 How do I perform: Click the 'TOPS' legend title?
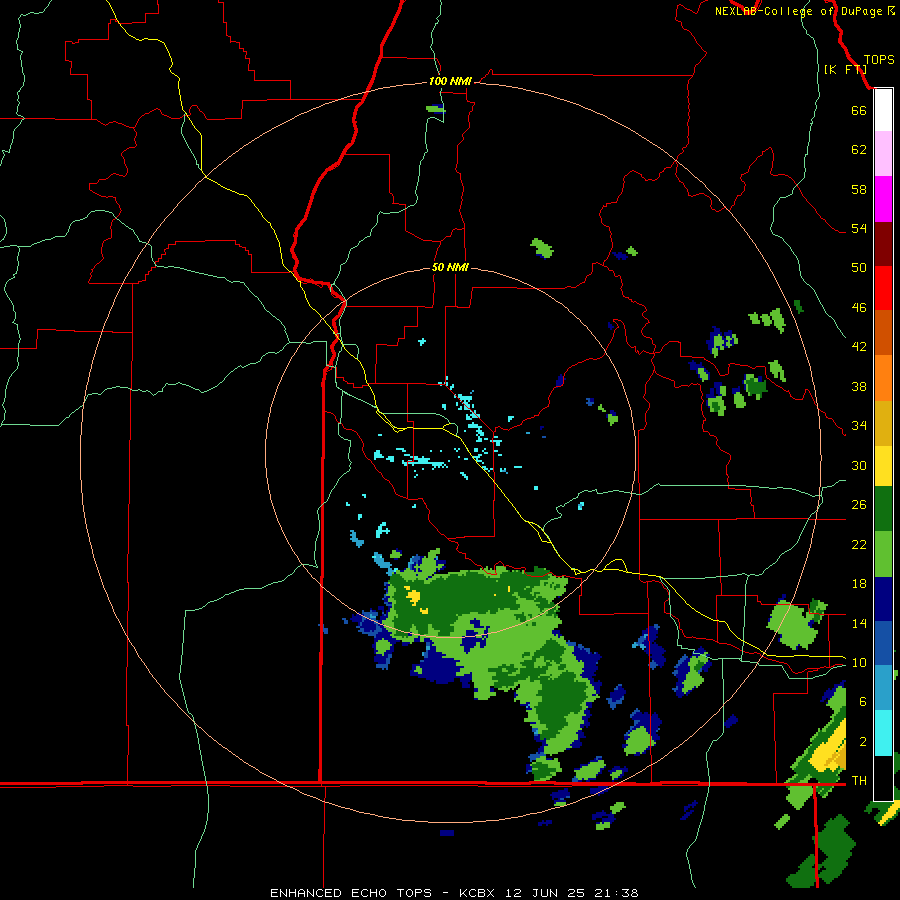pos(879,59)
